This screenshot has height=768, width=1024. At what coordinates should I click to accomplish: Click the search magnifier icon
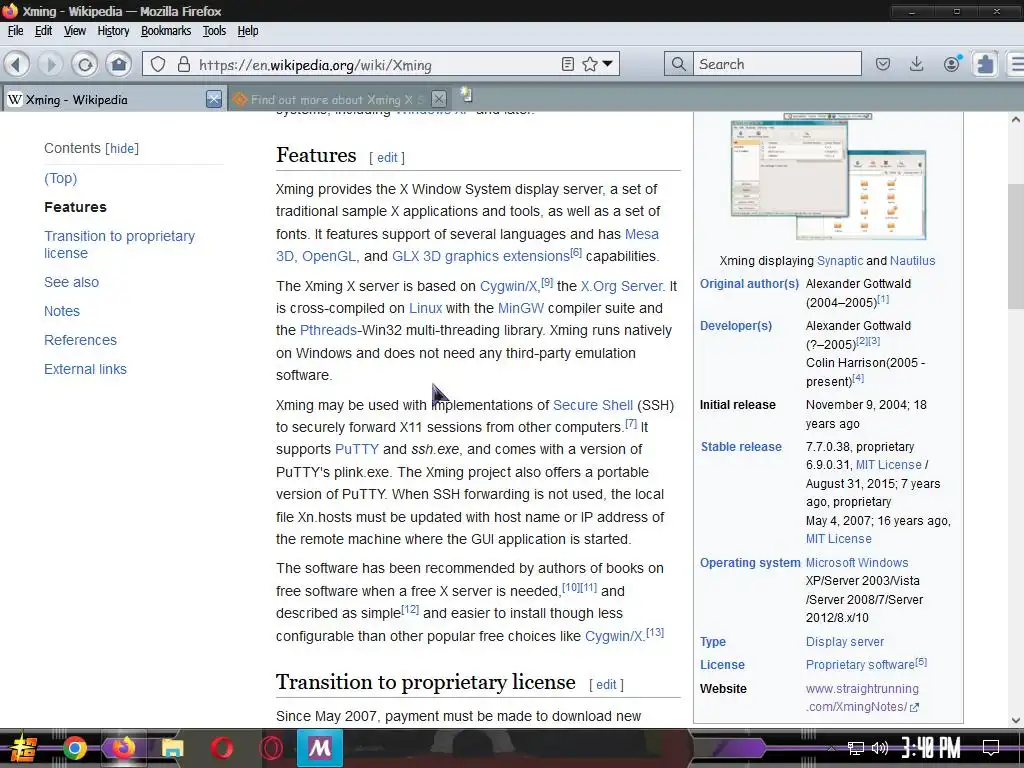(x=679, y=64)
